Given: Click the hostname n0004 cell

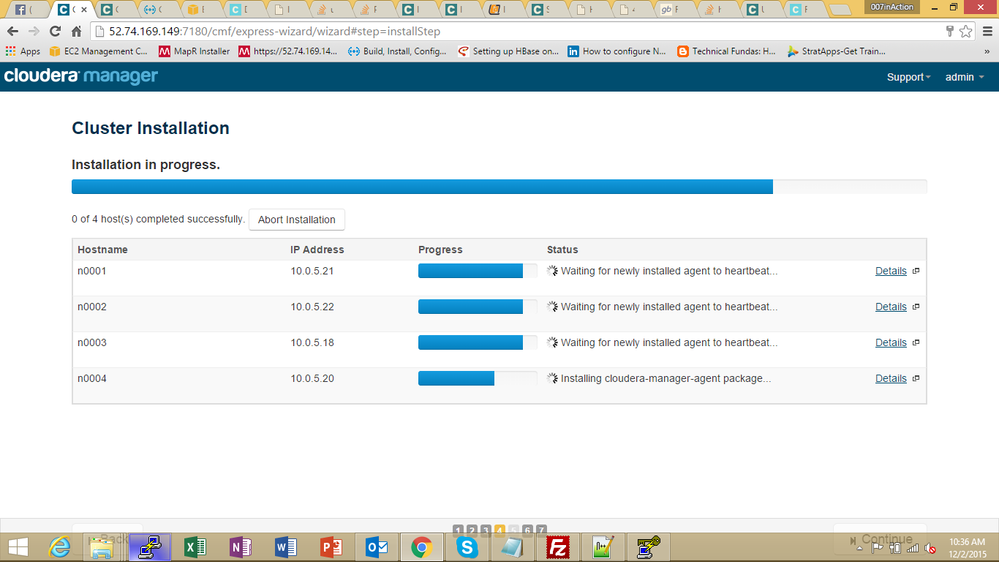Looking at the screenshot, I should coord(92,378).
